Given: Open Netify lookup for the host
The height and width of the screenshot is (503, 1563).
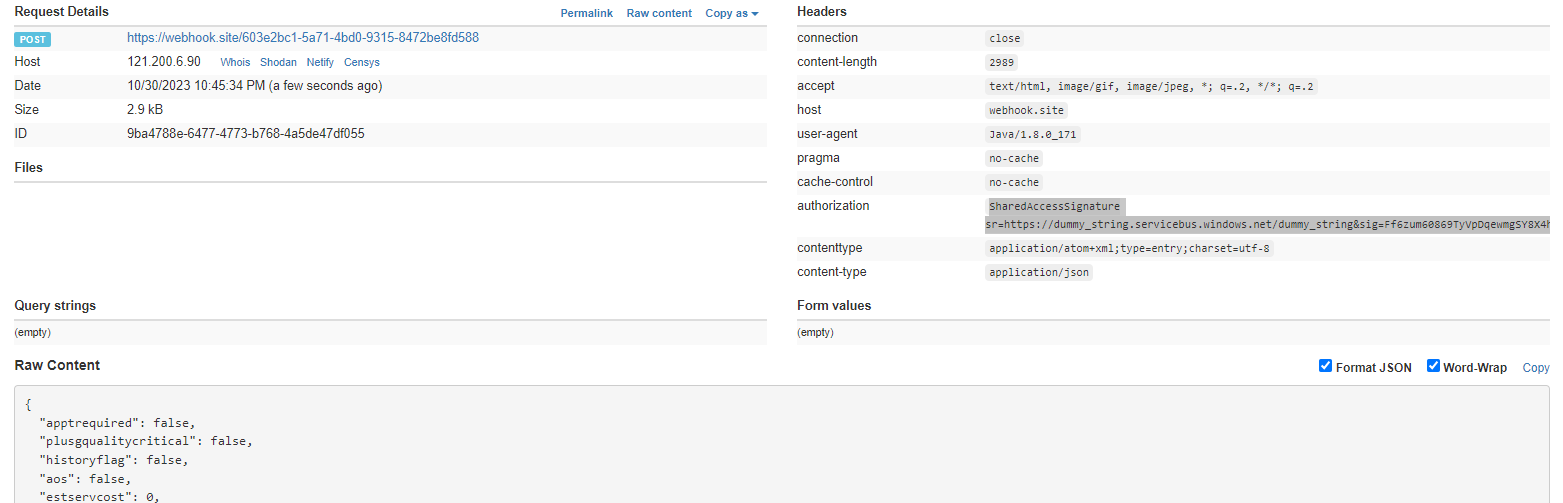Looking at the screenshot, I should click(x=320, y=62).
